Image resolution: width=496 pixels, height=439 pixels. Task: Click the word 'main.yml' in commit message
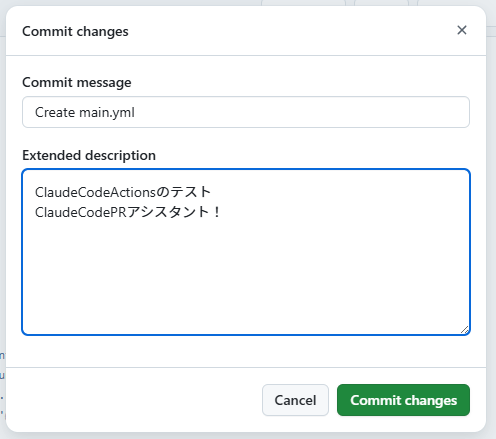(107, 112)
